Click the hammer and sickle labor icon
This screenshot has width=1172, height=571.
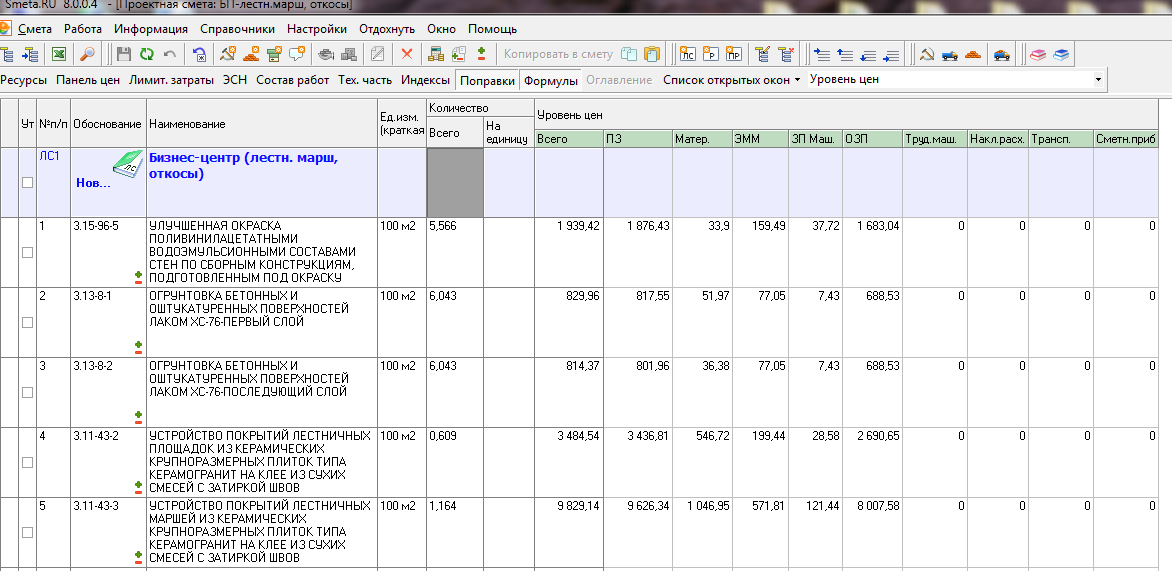click(926, 54)
